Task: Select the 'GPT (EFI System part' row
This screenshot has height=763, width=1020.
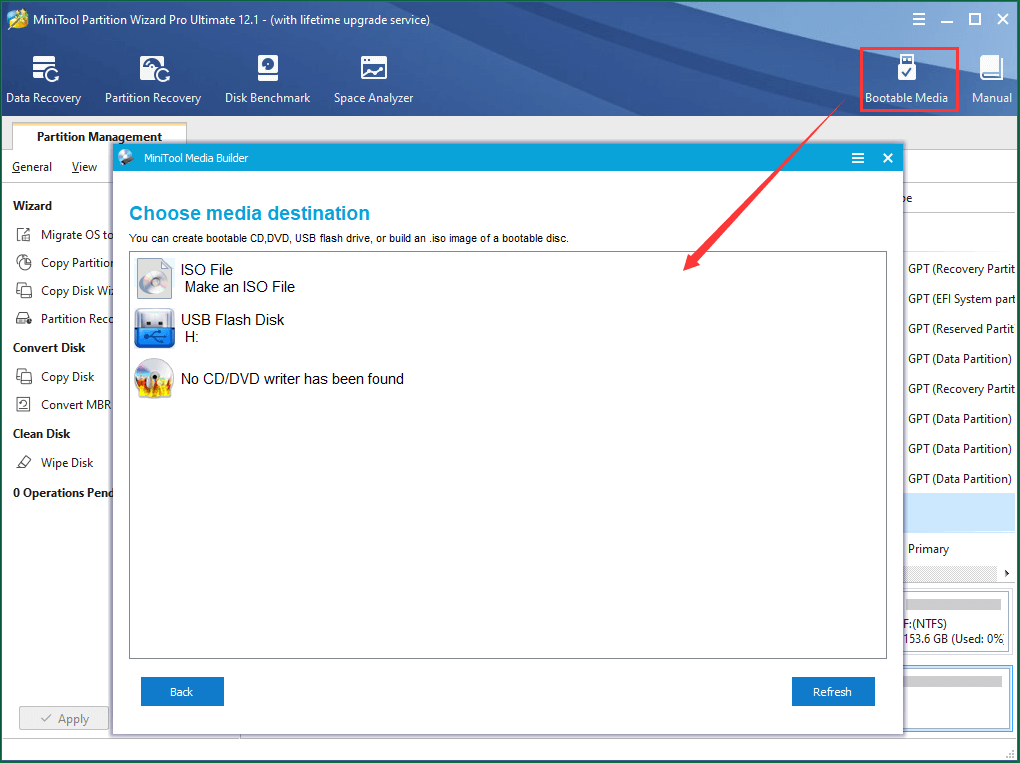Action: pyautogui.click(x=961, y=299)
